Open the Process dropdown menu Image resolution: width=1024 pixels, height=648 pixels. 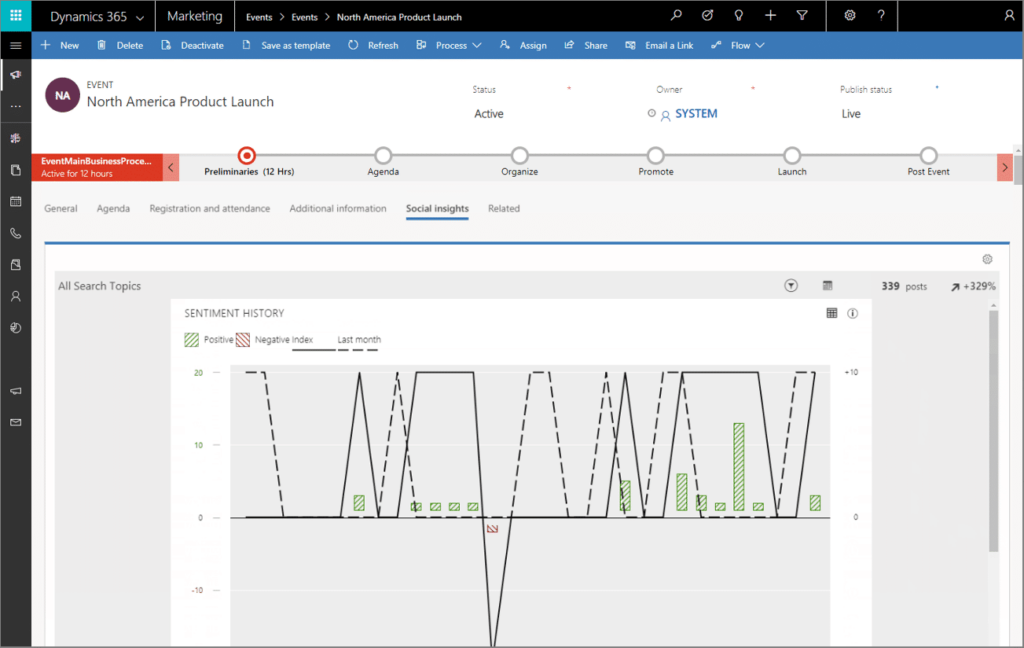[x=449, y=45]
